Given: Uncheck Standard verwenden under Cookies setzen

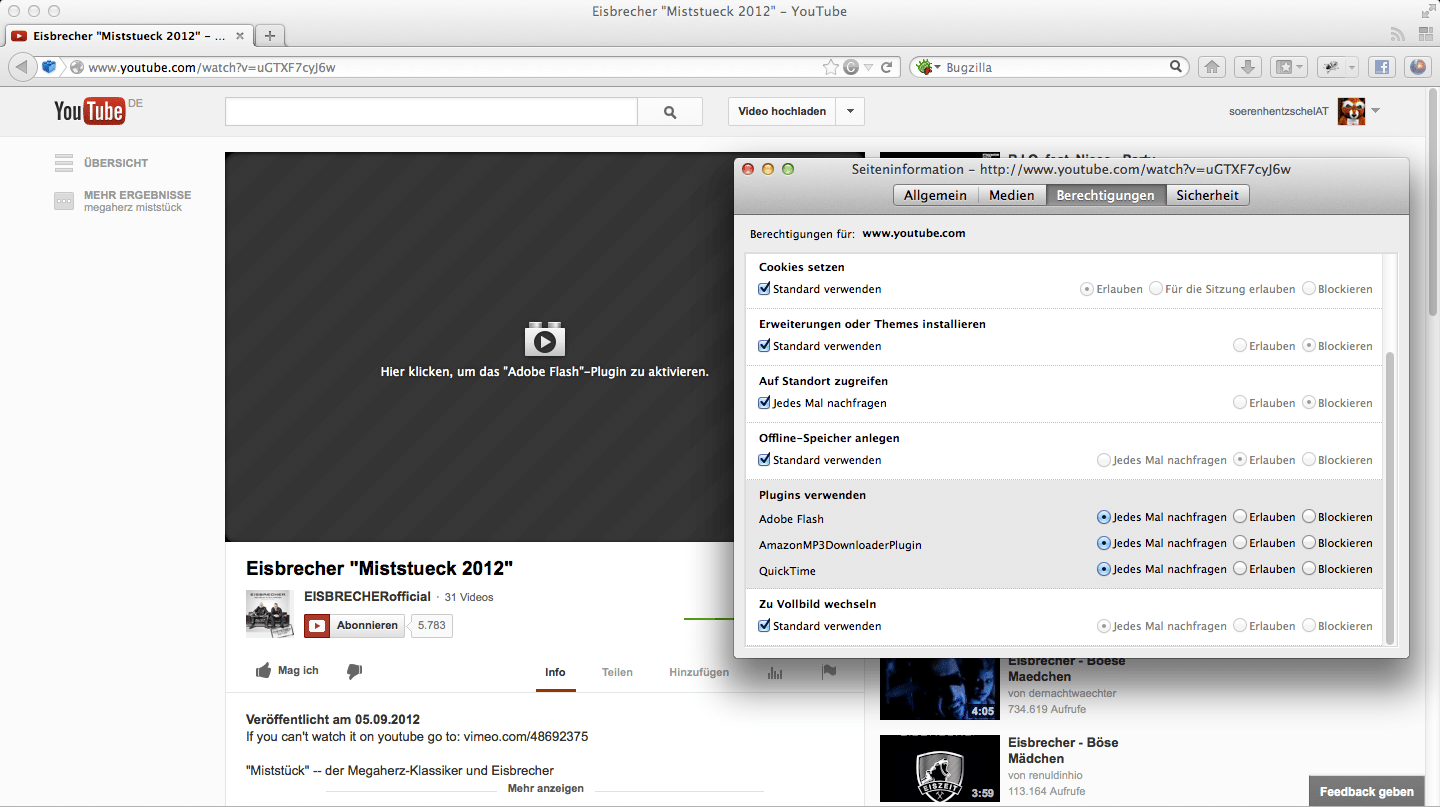Looking at the screenshot, I should [x=765, y=289].
